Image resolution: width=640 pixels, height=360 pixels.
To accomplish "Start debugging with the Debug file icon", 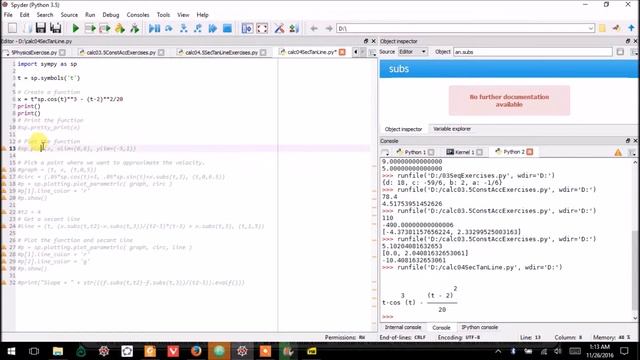I will 154,28.
